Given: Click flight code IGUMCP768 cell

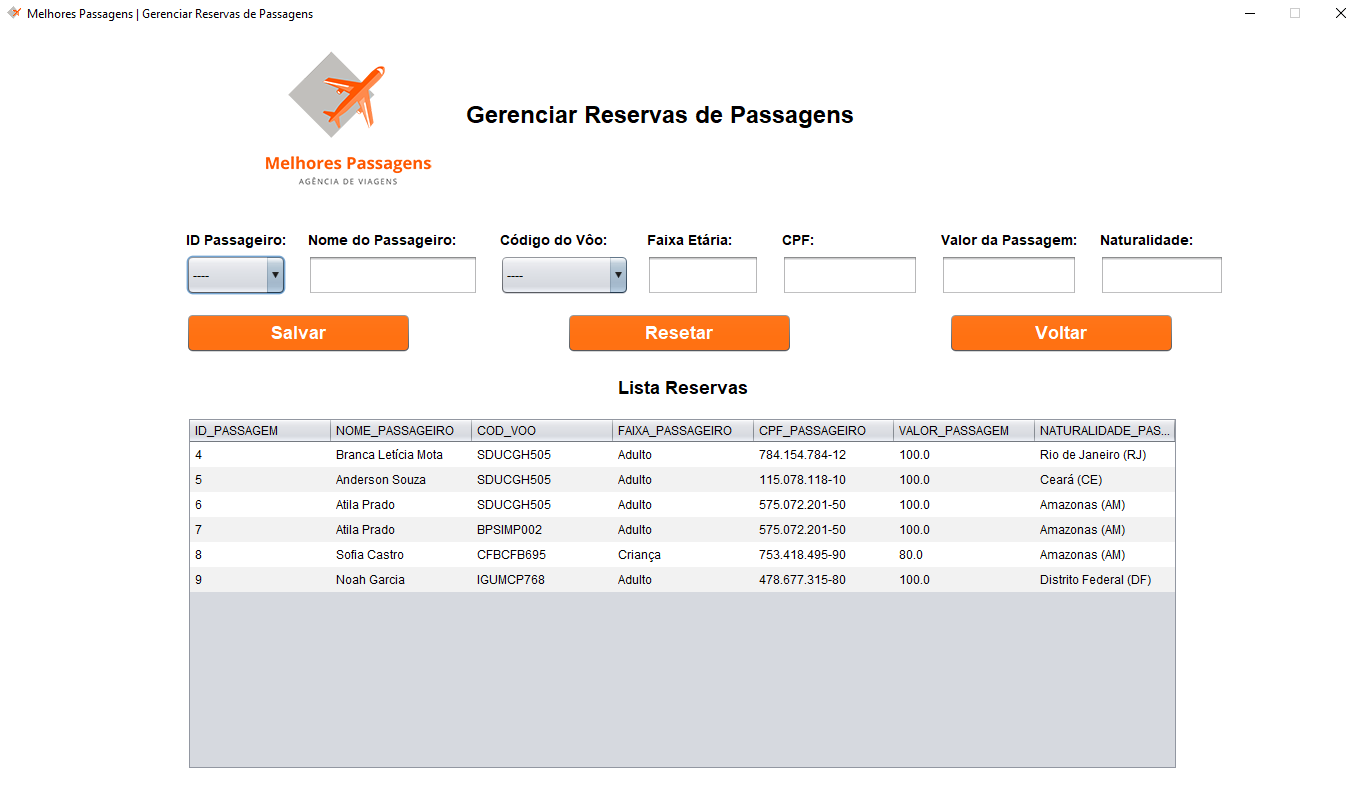Looking at the screenshot, I should 542,580.
